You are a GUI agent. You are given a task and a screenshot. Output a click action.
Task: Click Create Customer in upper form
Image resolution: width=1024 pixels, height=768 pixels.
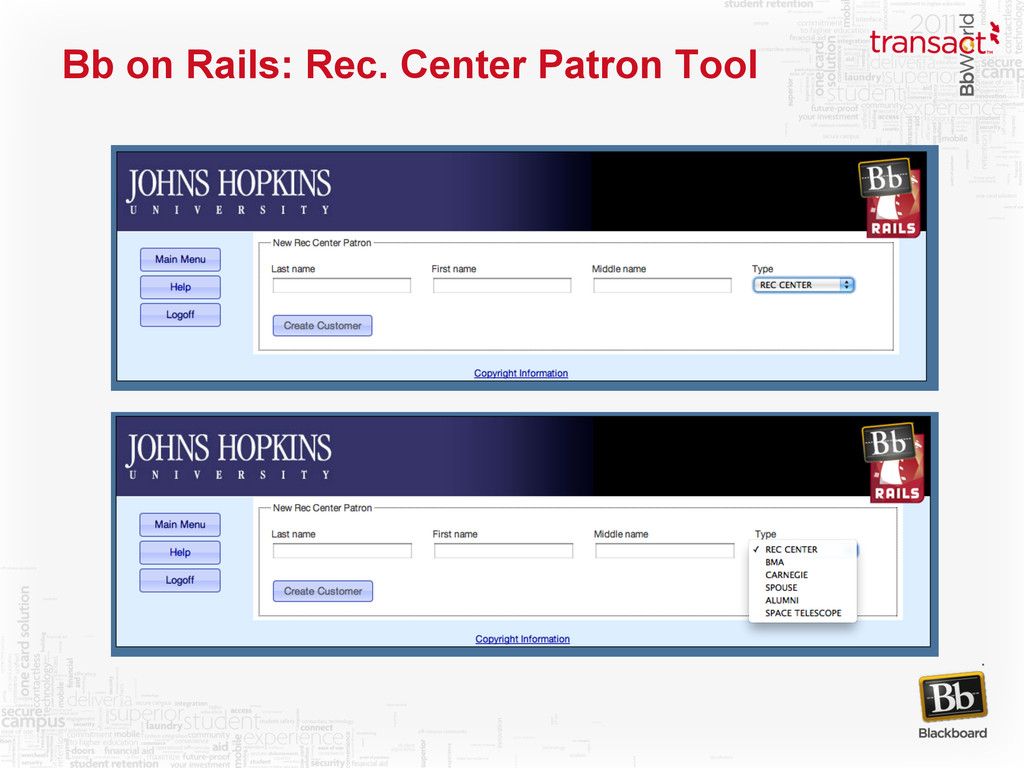point(323,325)
